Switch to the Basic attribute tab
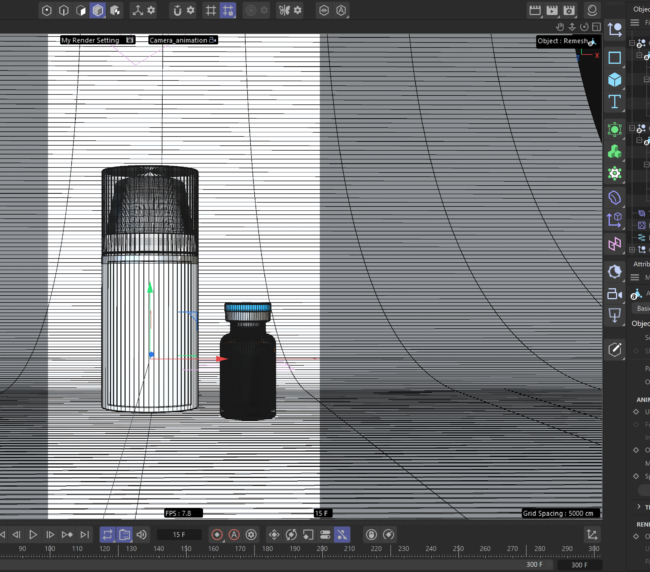 pos(643,309)
